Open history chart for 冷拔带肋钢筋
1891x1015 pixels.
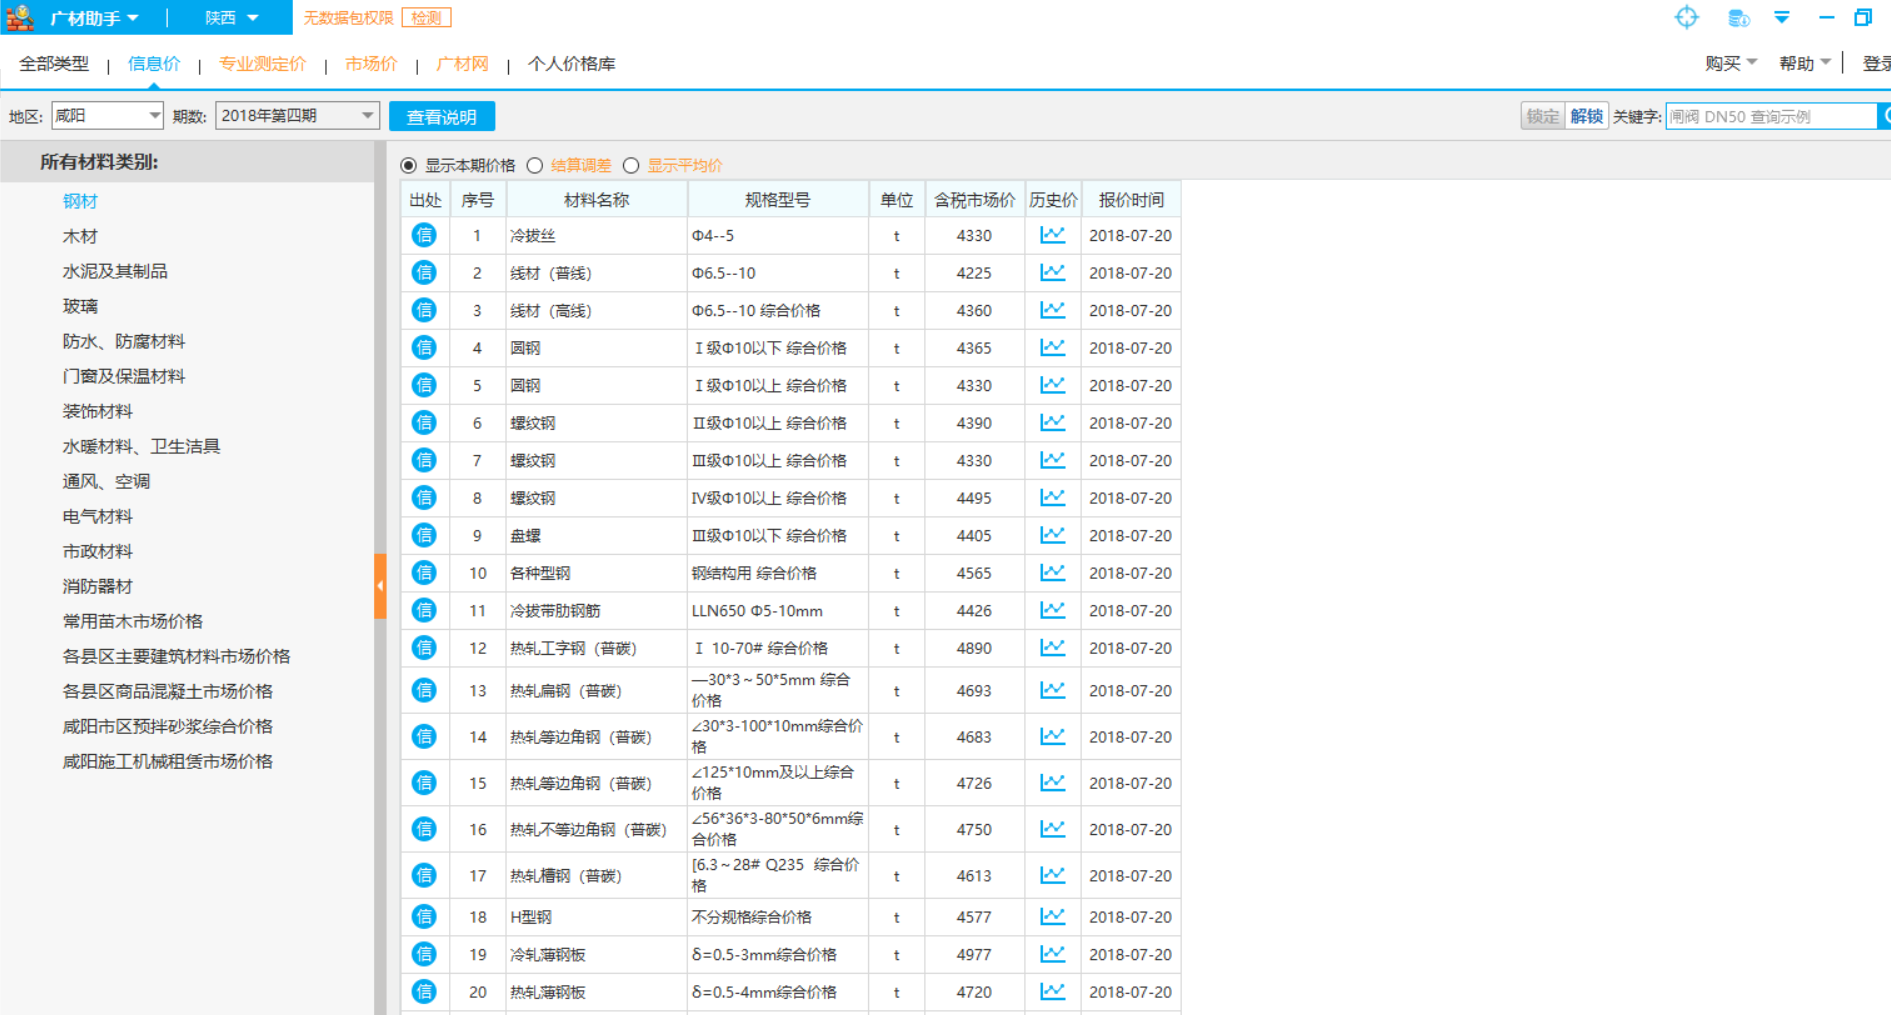point(1052,610)
